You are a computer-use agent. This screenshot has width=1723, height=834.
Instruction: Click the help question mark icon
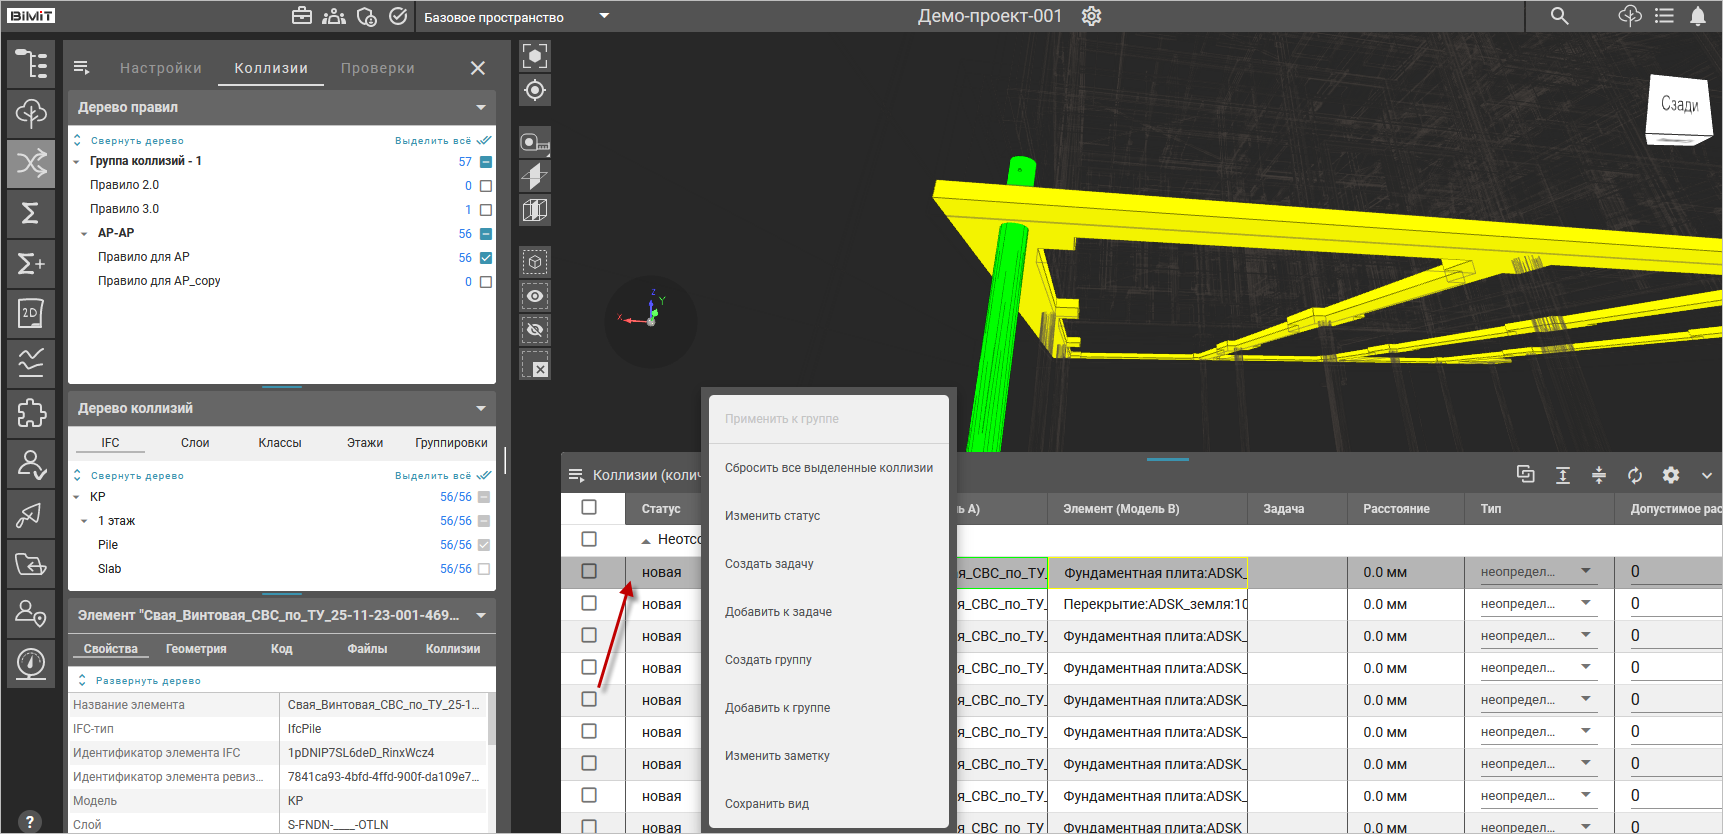[30, 821]
